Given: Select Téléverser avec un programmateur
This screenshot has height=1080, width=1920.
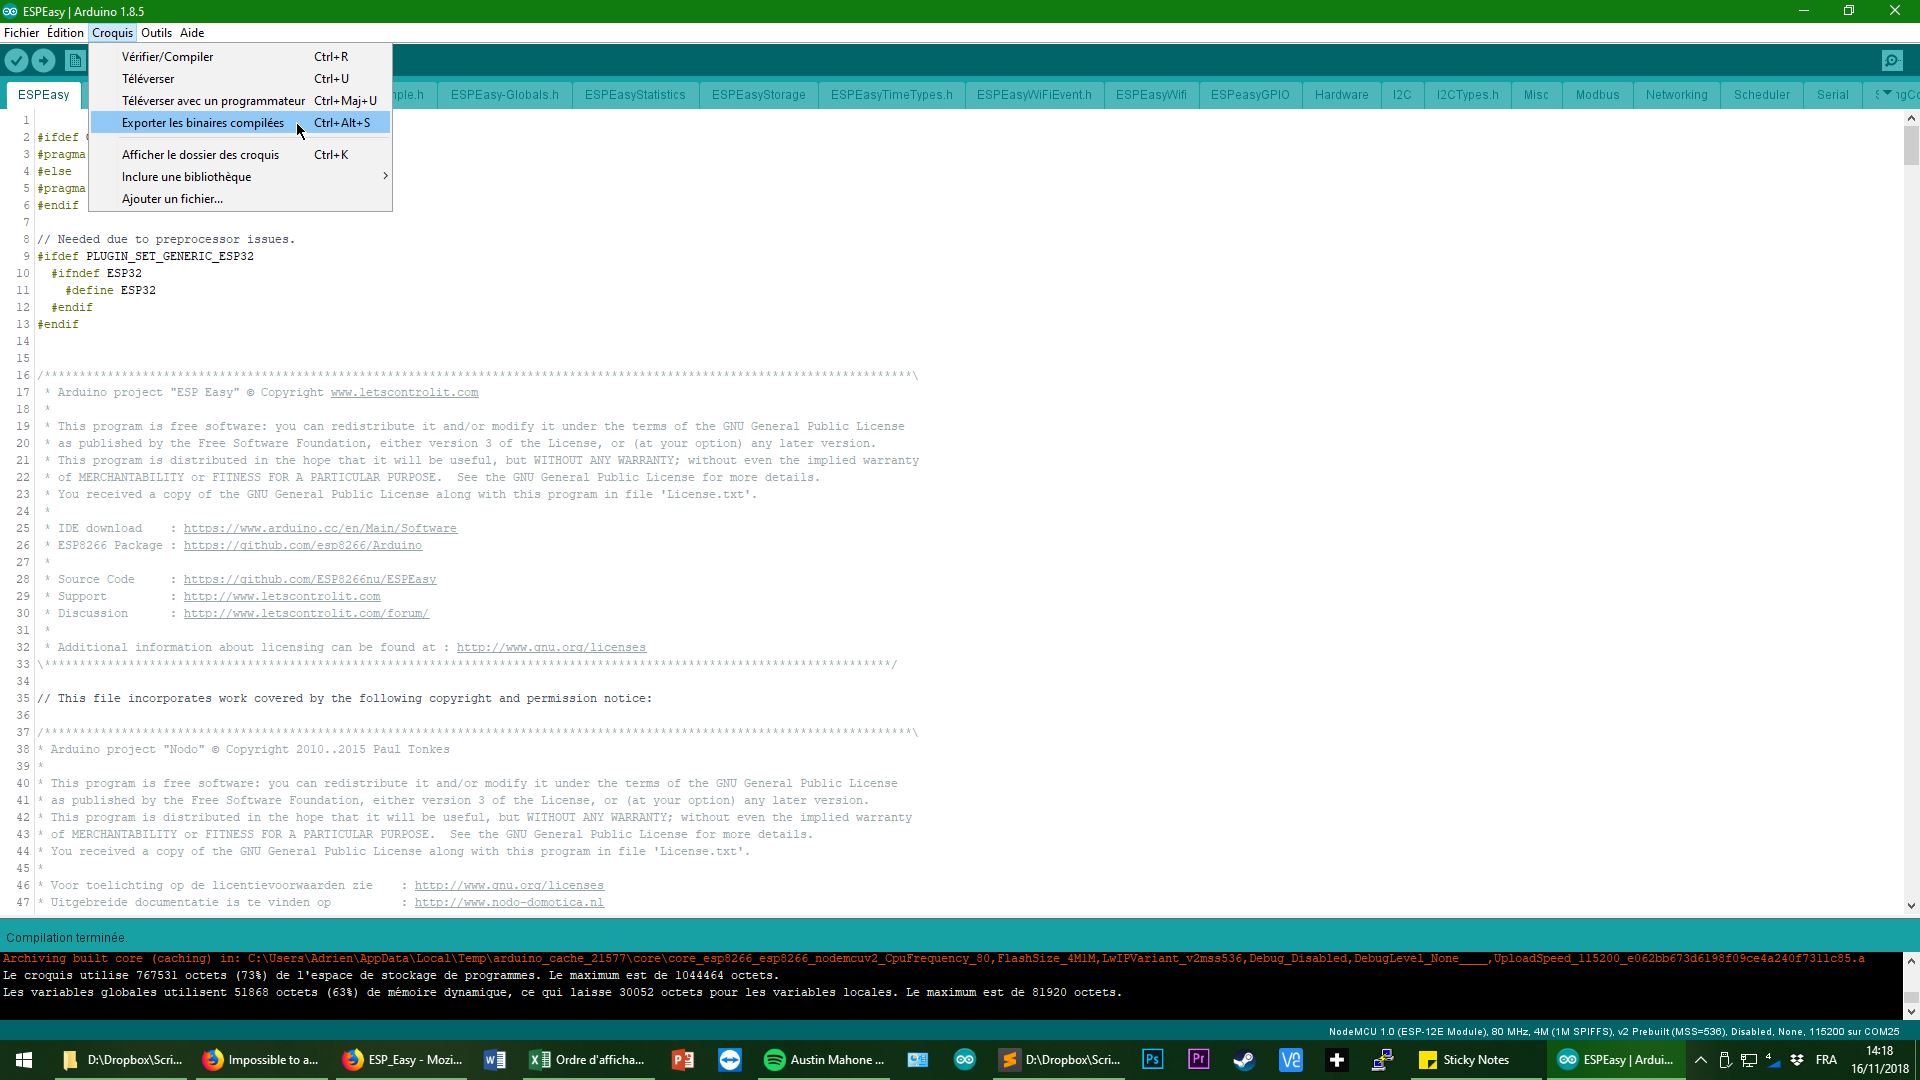Looking at the screenshot, I should (240, 101).
